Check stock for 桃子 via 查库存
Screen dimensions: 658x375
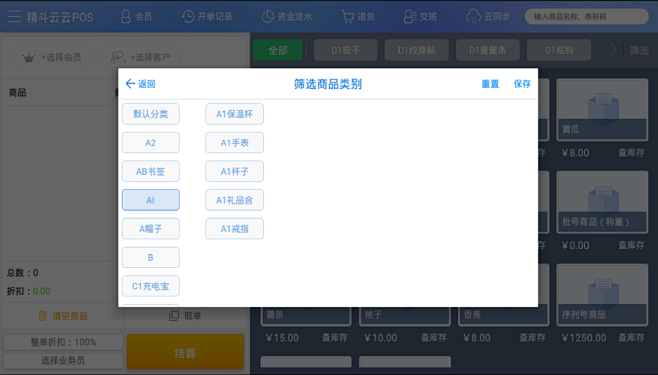tap(434, 338)
